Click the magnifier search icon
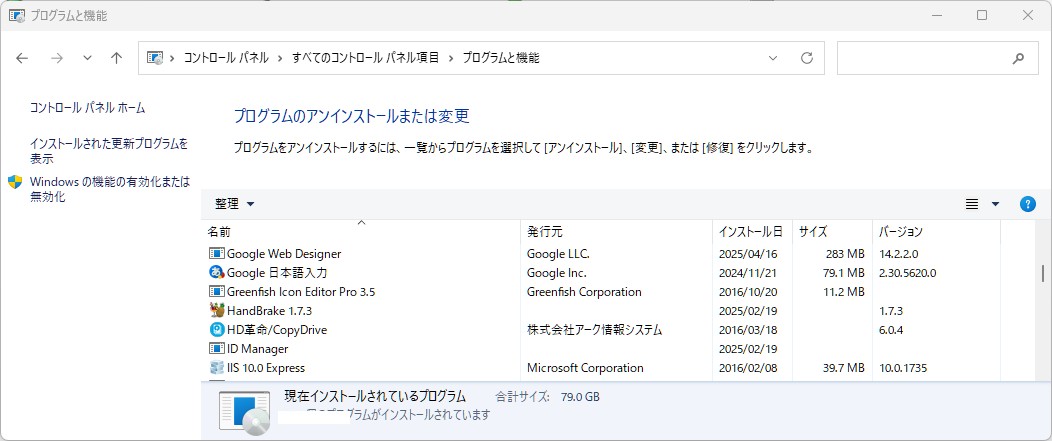1052x441 pixels. pos(1018,58)
